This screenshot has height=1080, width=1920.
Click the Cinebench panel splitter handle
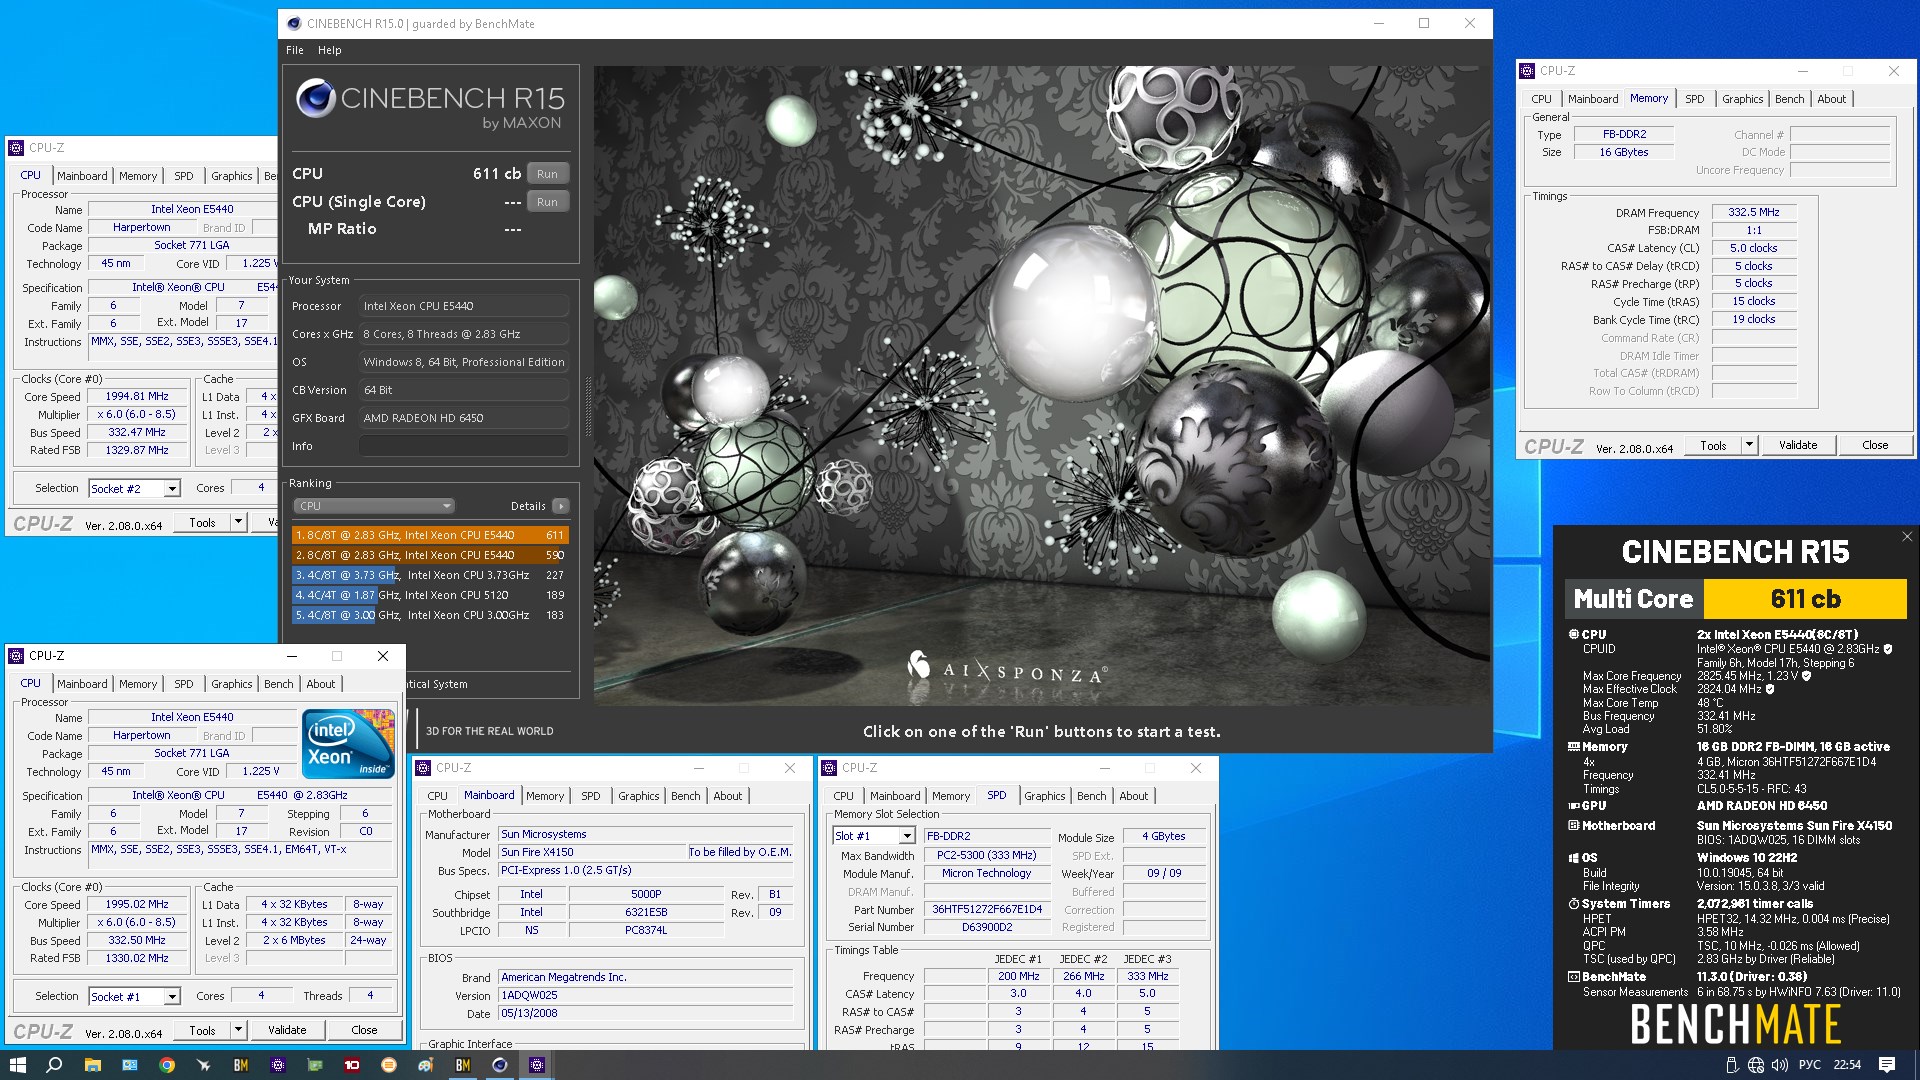coord(587,405)
